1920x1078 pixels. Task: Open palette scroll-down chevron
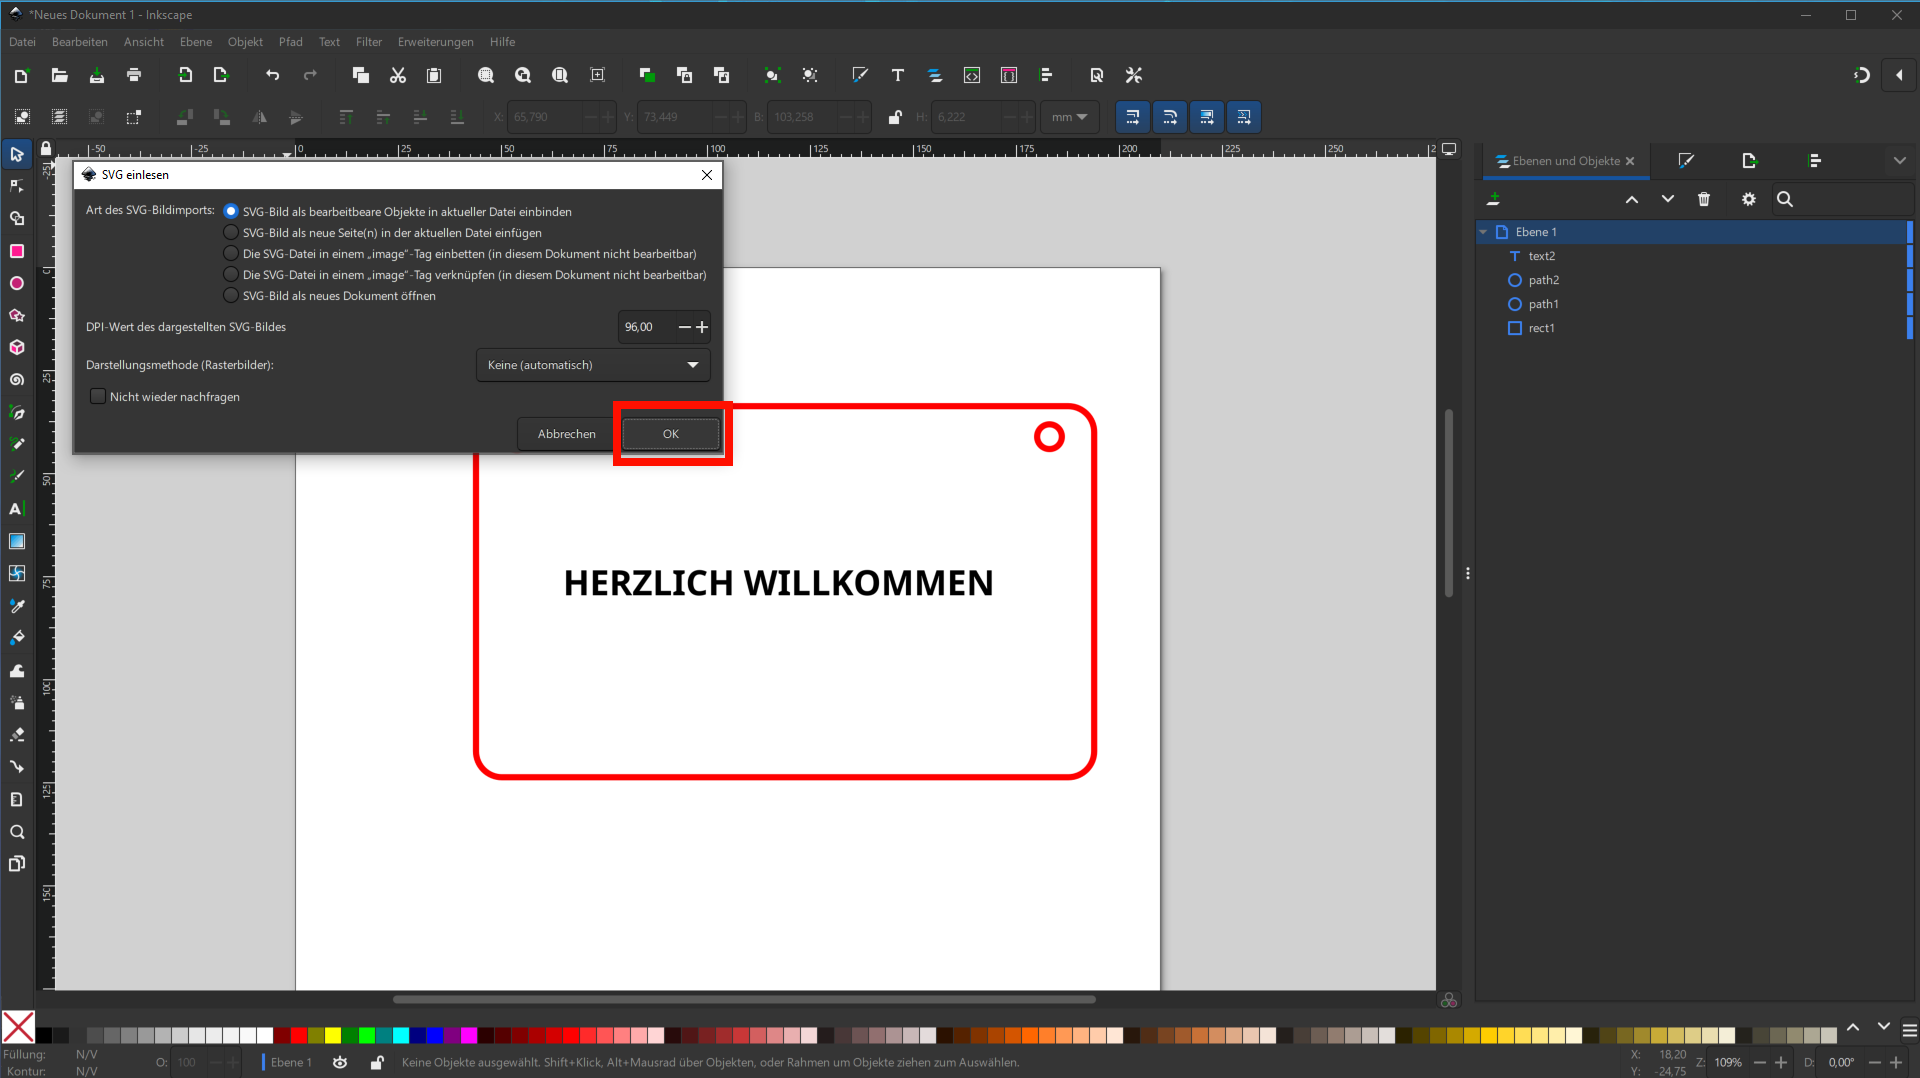1884,1027
